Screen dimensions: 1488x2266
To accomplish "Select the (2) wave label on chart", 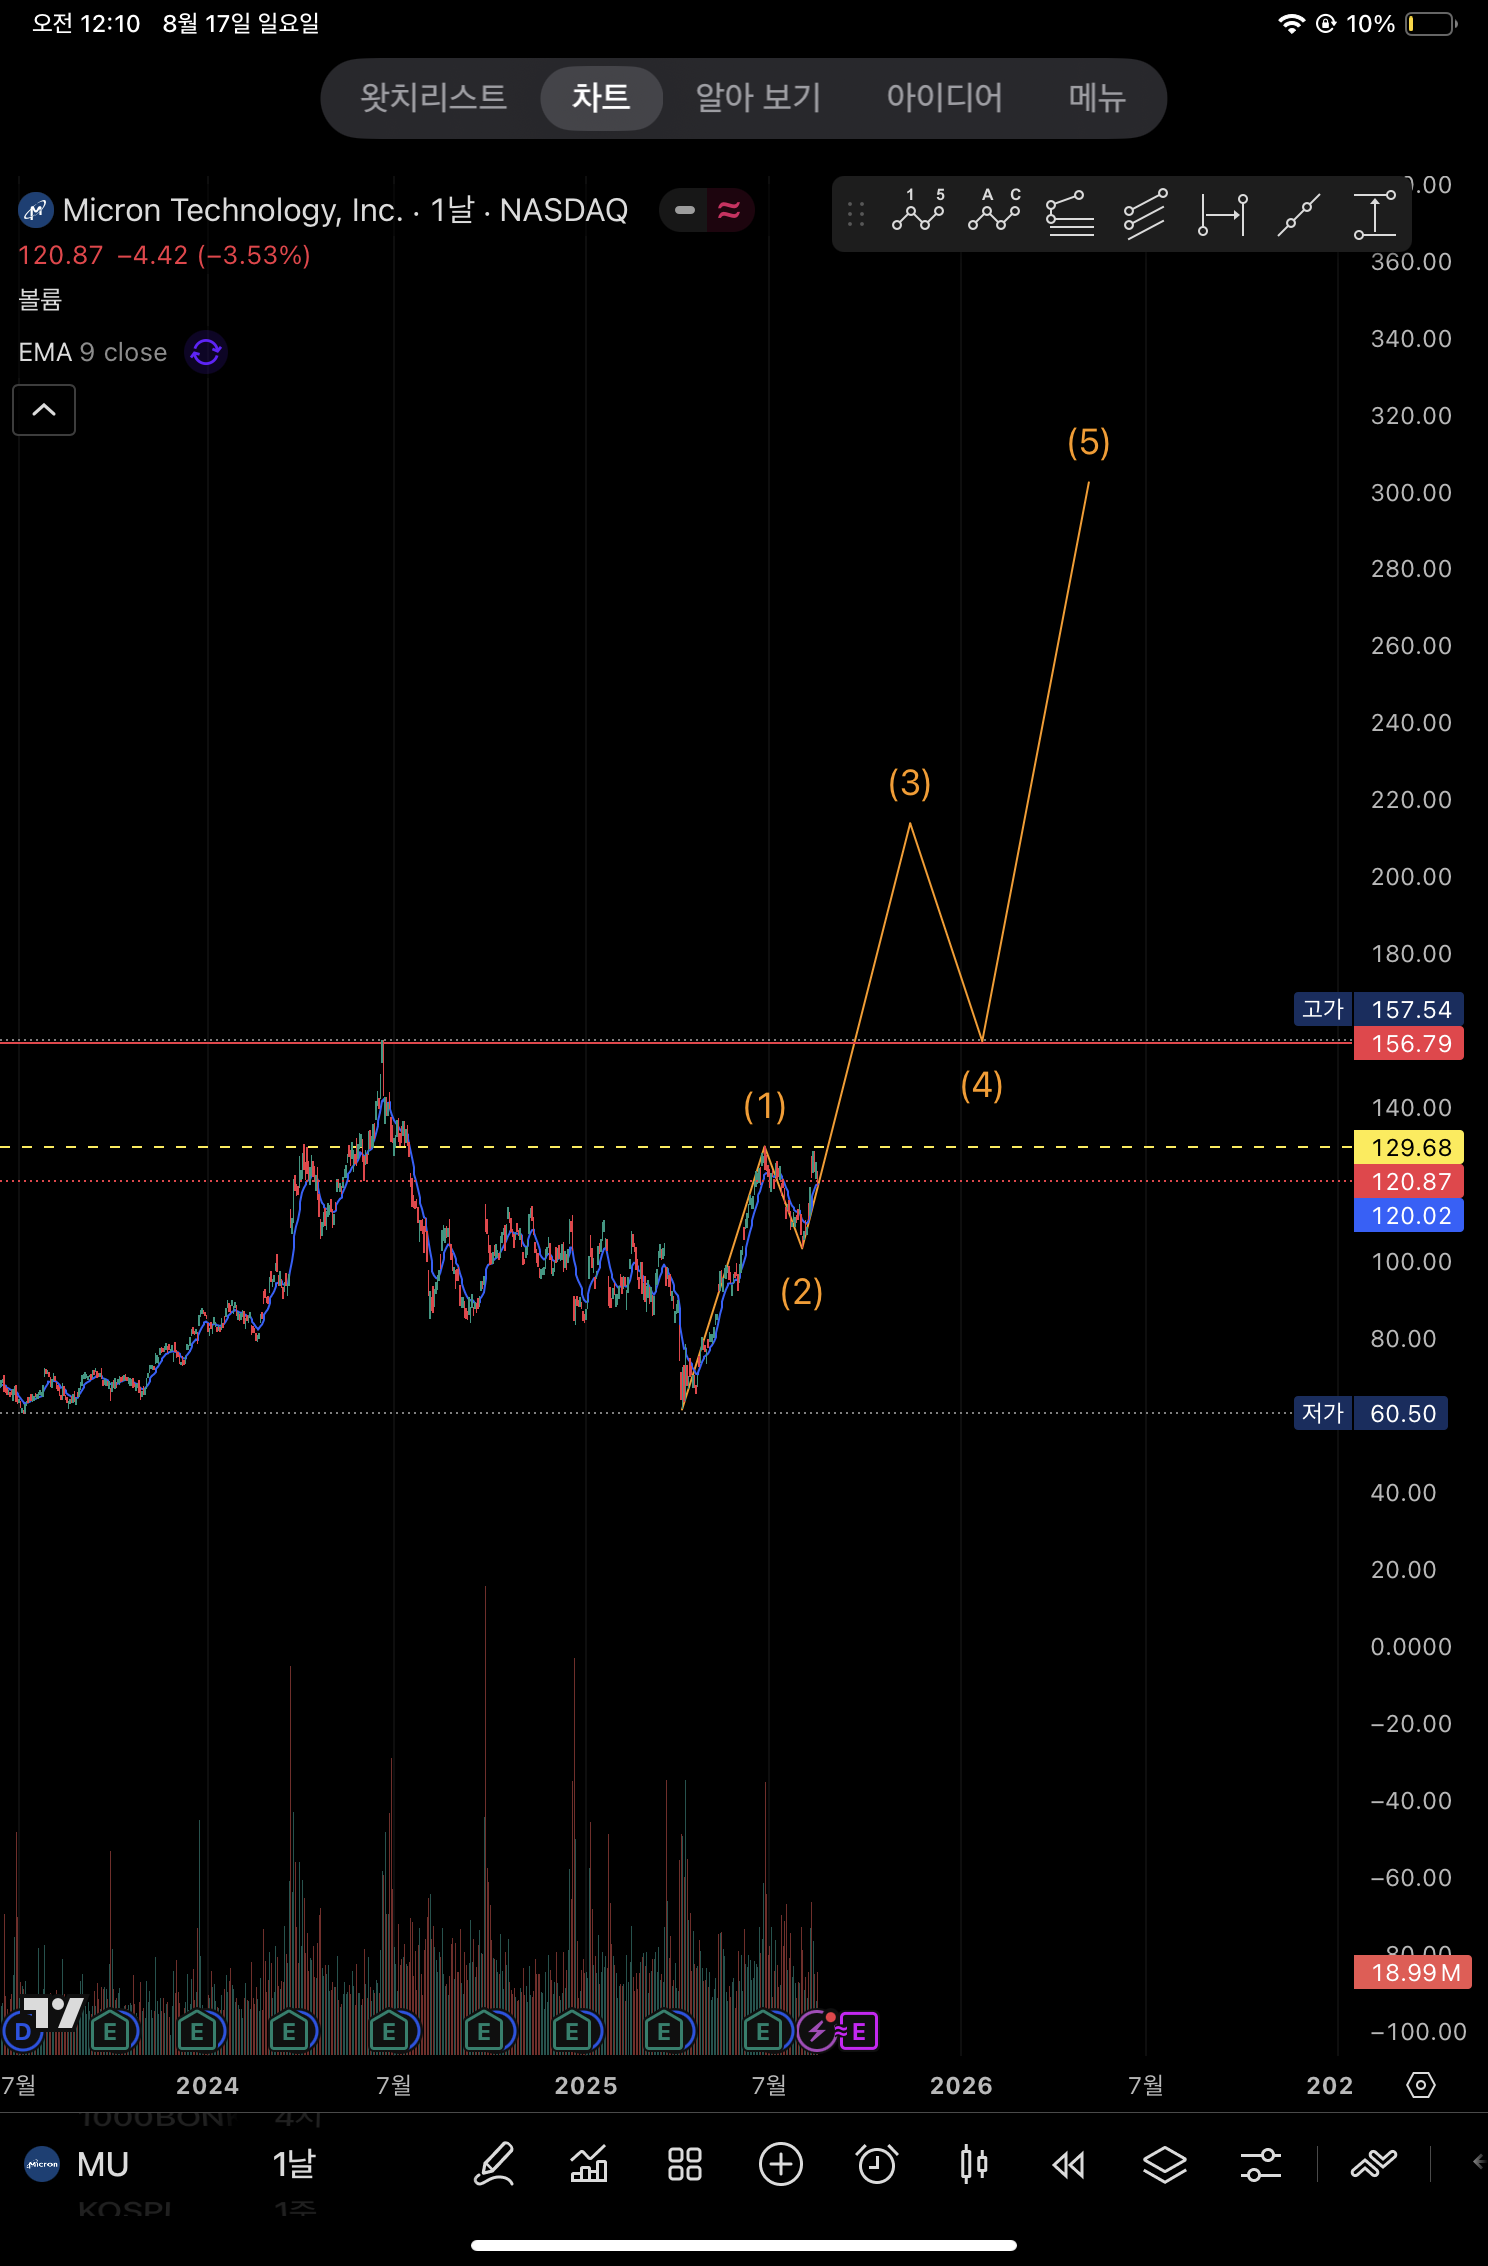I will (x=802, y=1291).
